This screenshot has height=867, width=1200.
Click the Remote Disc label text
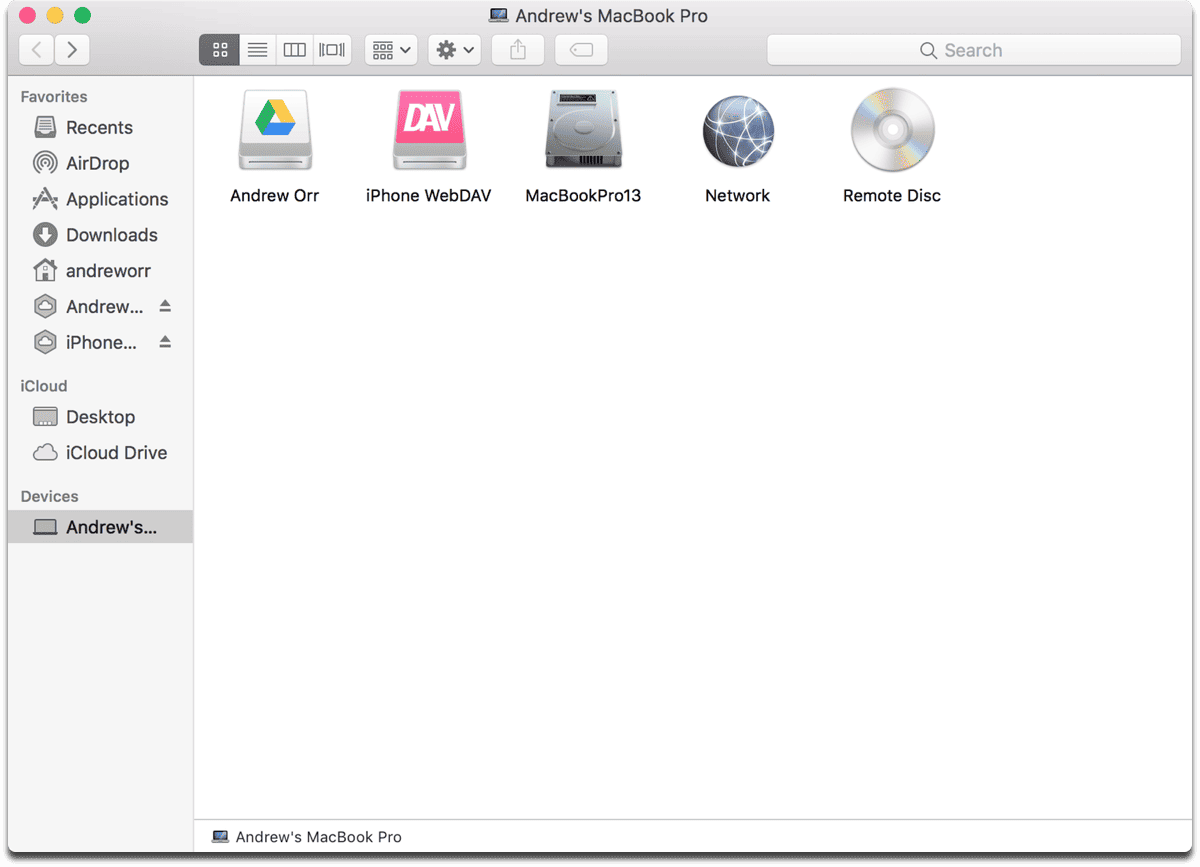[x=892, y=196]
